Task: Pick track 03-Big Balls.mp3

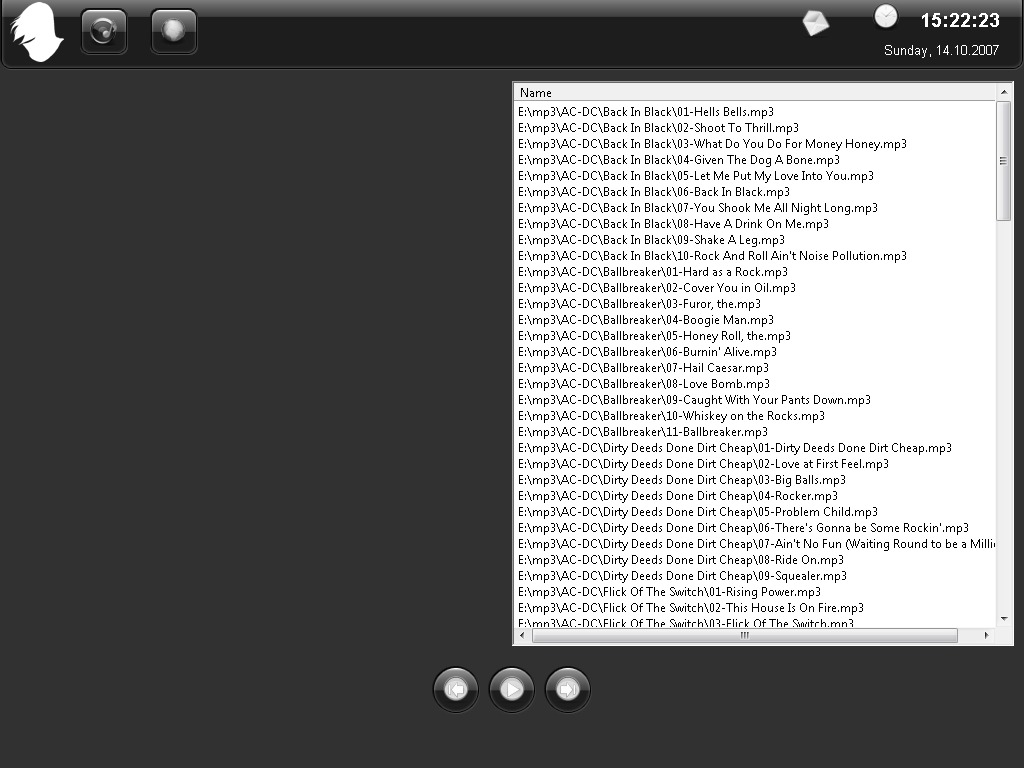Action: [682, 480]
